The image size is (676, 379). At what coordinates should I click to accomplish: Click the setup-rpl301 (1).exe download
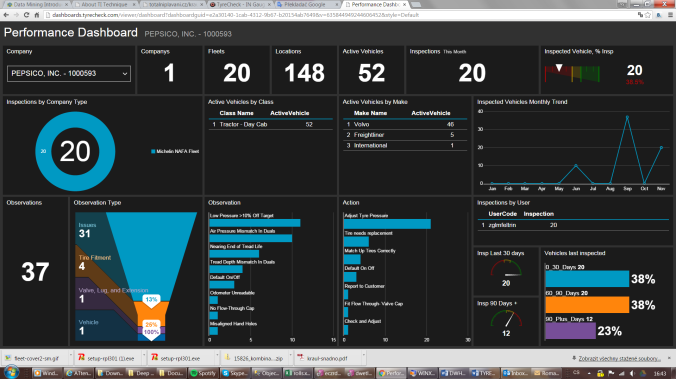(106, 358)
